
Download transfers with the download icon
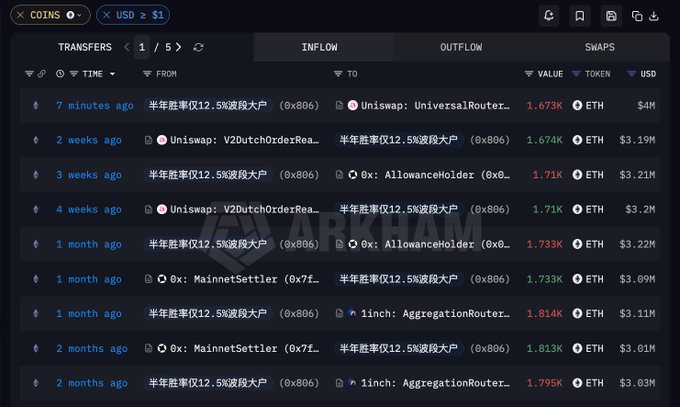[654, 16]
